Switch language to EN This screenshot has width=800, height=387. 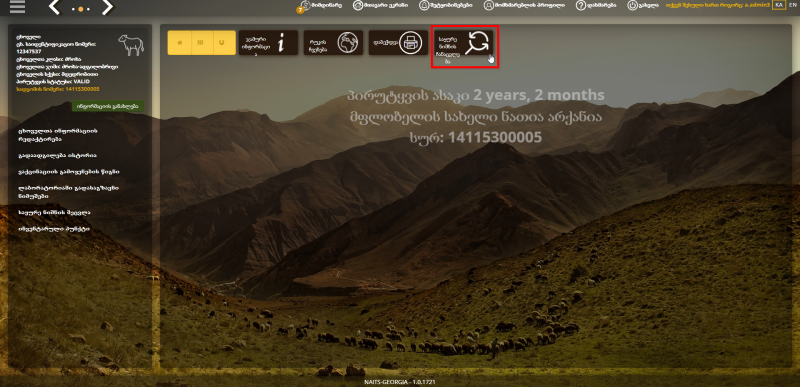tap(792, 5)
